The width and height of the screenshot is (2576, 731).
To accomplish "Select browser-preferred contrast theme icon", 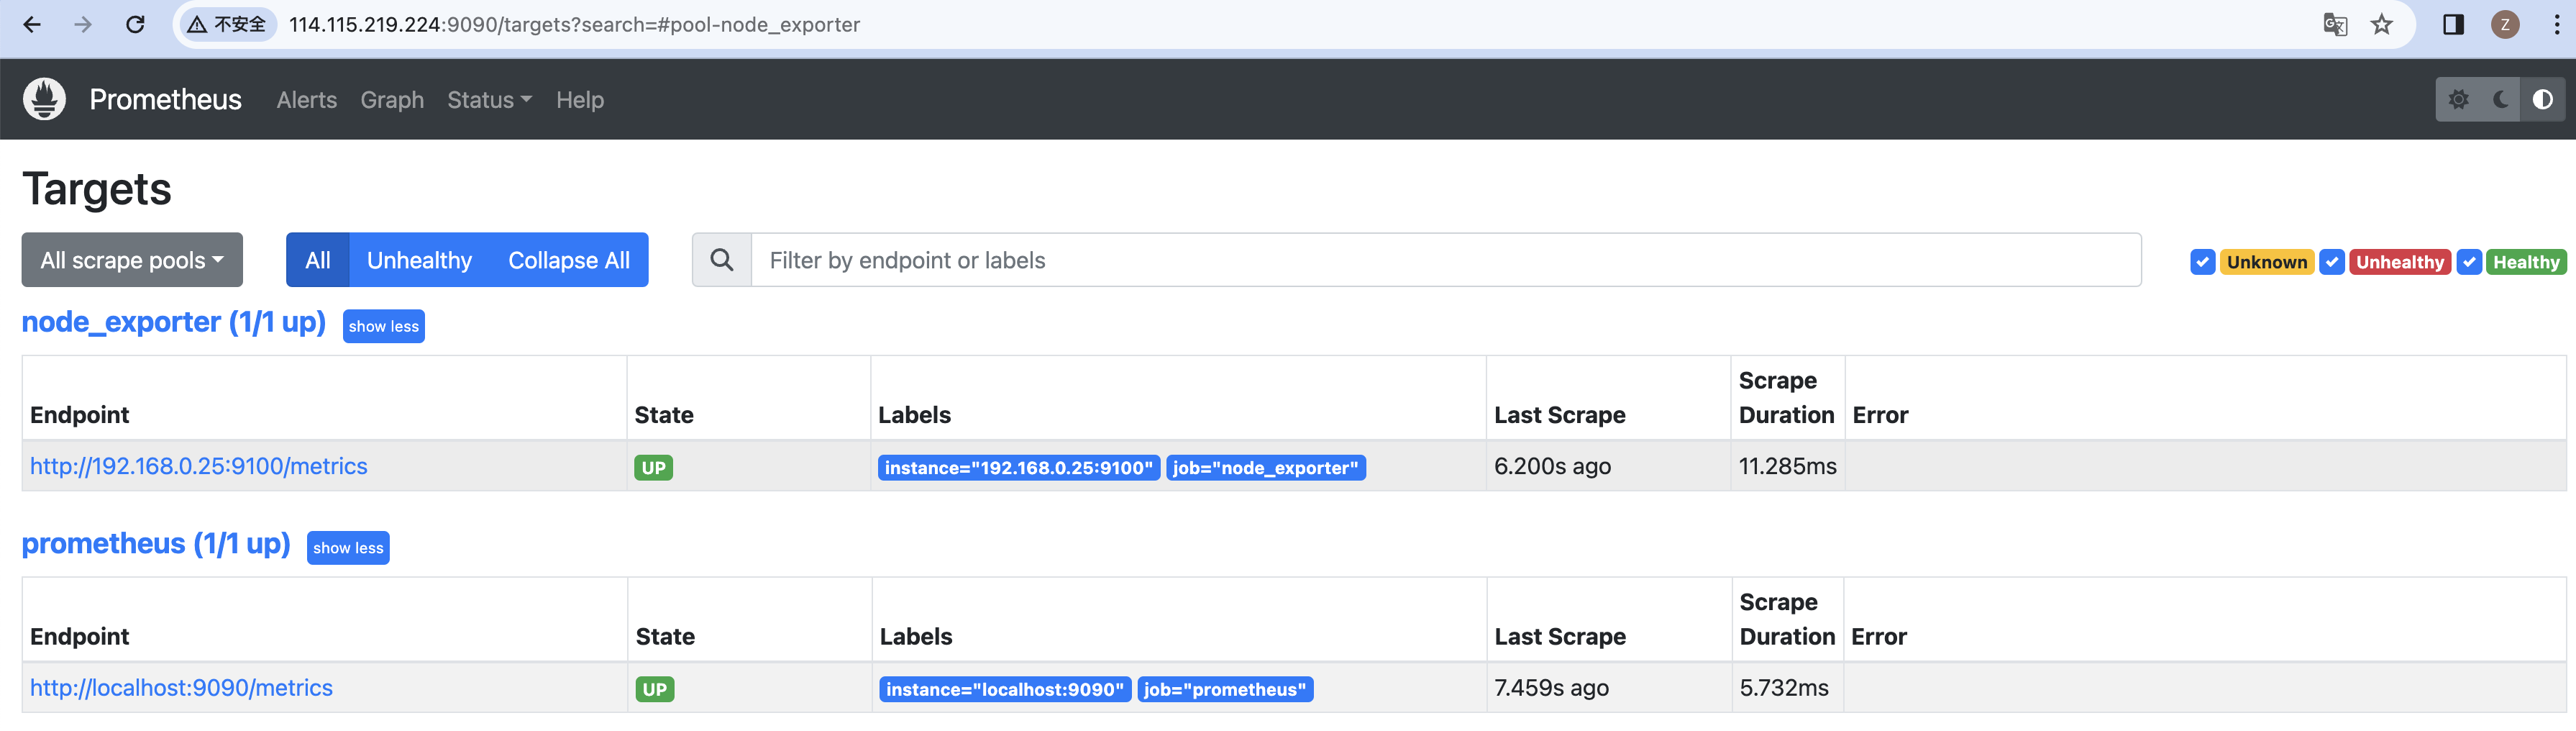I will pyautogui.click(x=2543, y=99).
